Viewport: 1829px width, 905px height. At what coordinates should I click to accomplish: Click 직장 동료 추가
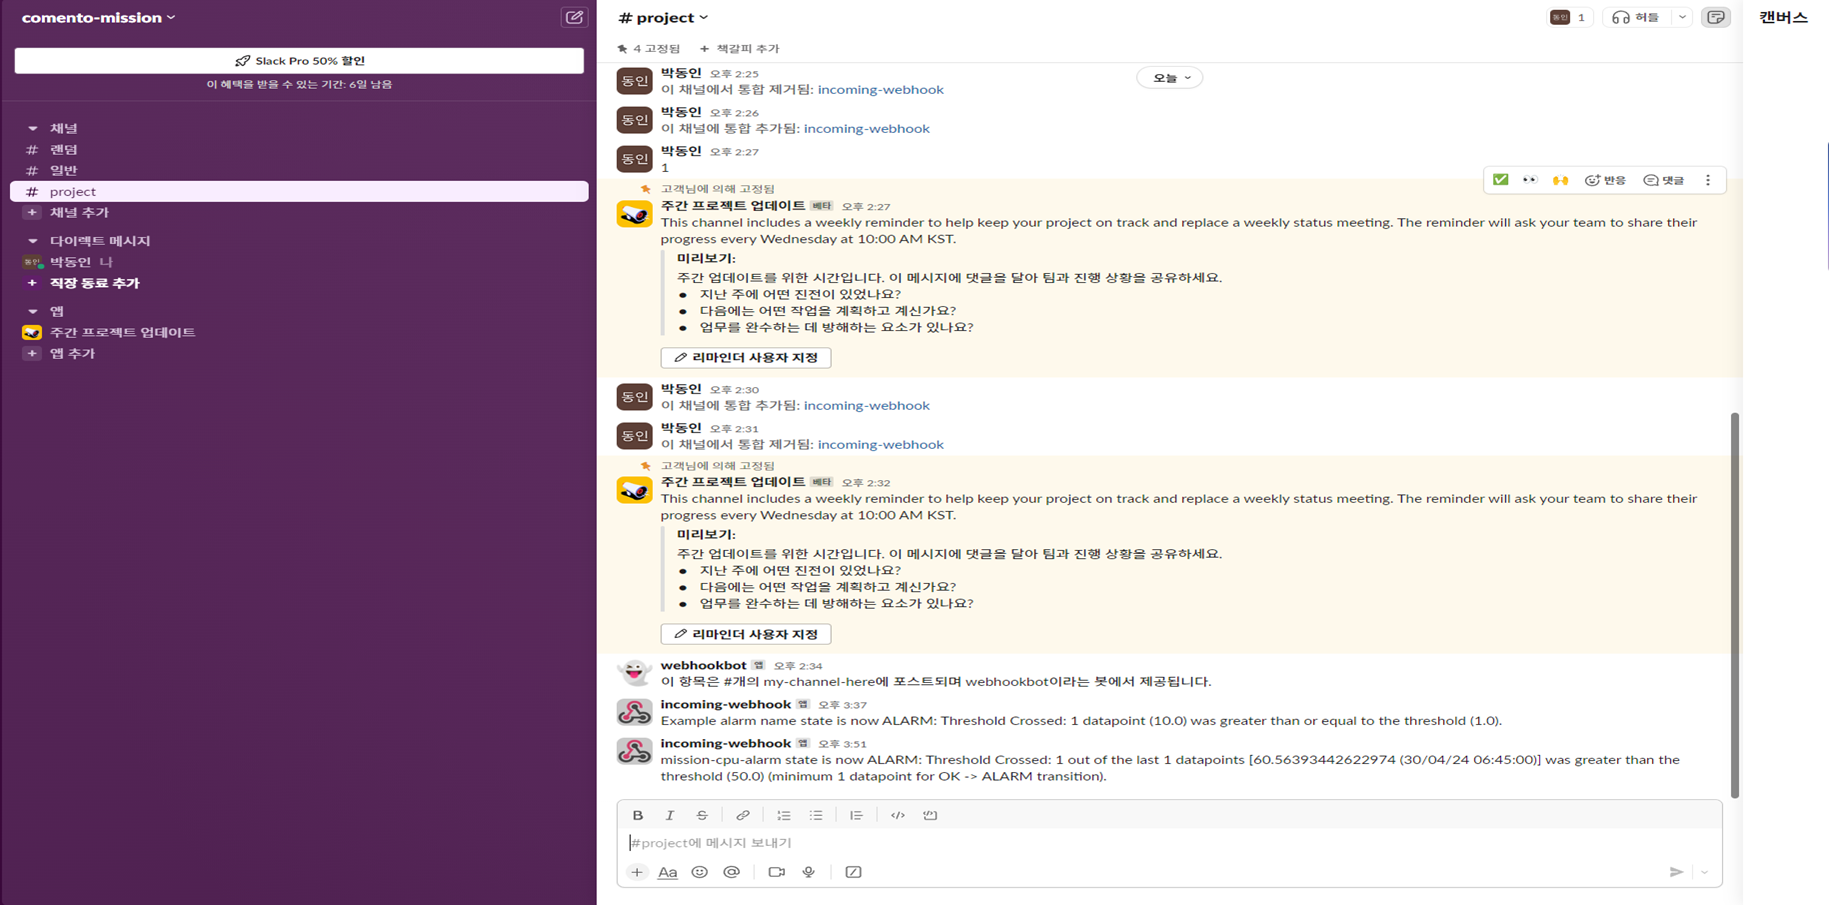pyautogui.click(x=94, y=283)
